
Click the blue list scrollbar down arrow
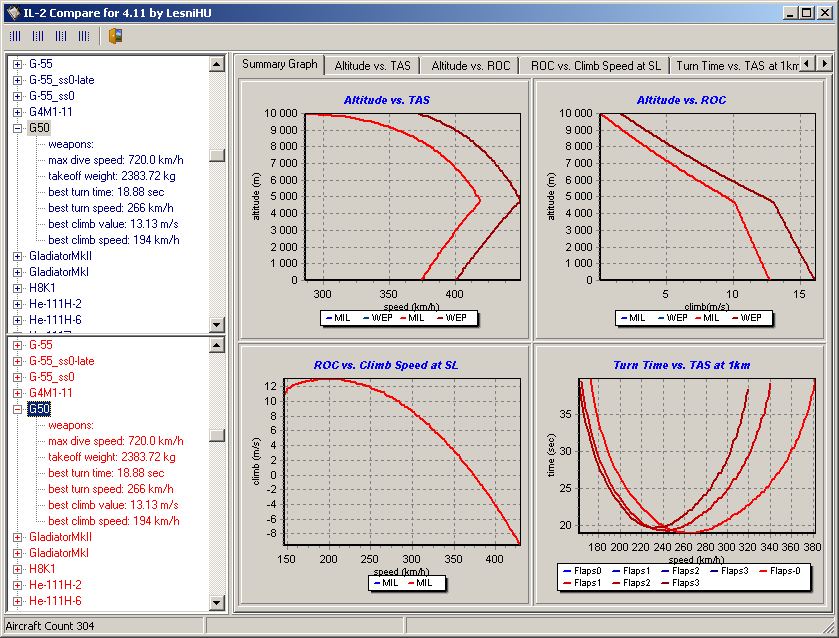tap(216, 324)
